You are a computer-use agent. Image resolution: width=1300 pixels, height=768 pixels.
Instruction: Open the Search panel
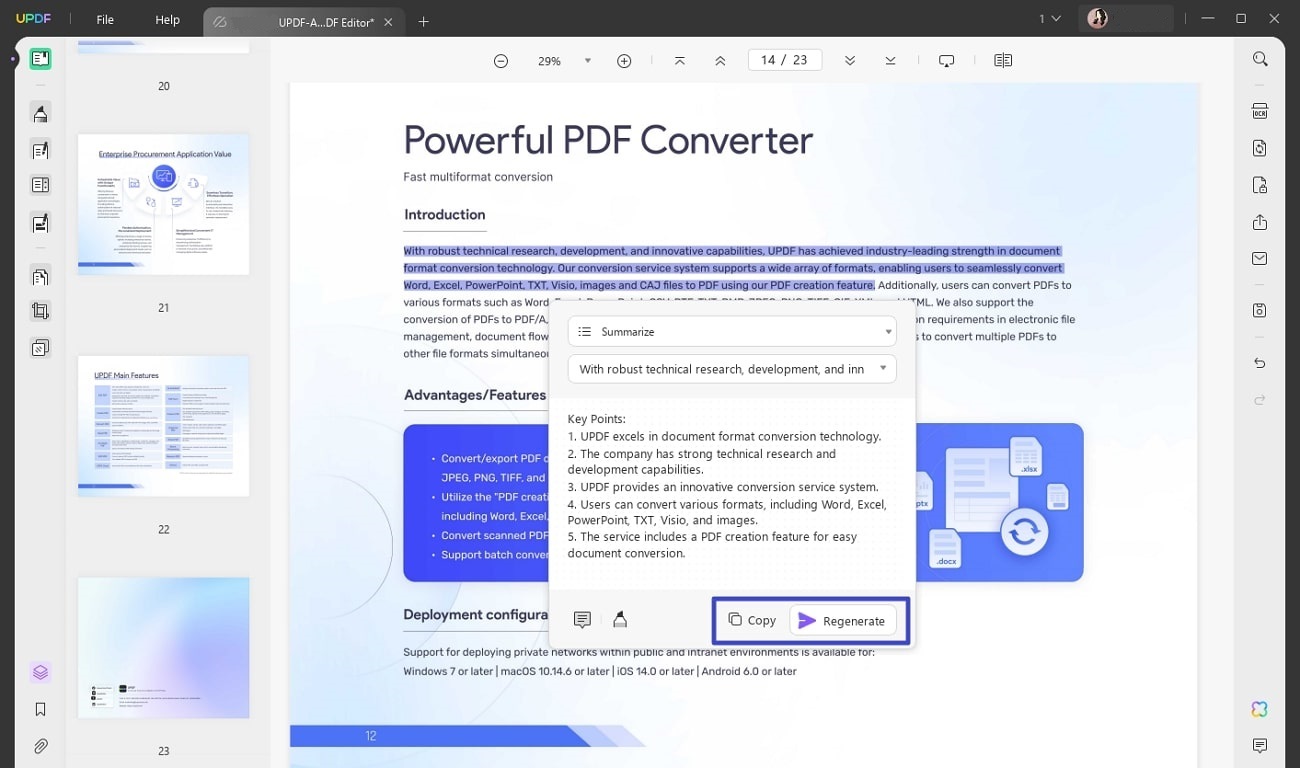1259,59
